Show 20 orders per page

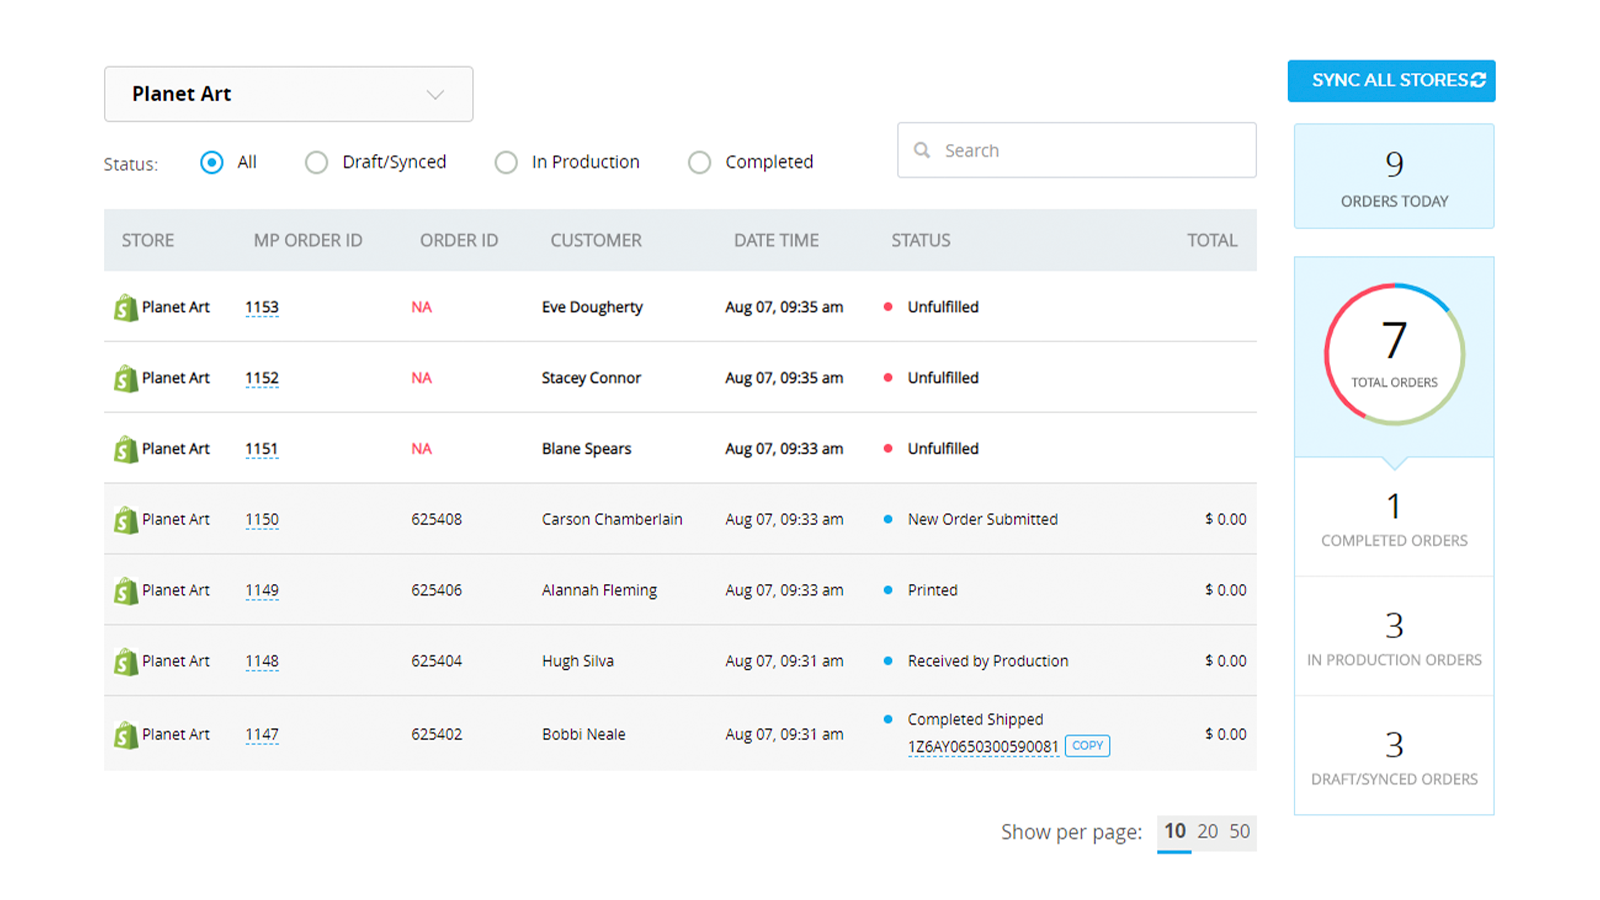click(1207, 832)
